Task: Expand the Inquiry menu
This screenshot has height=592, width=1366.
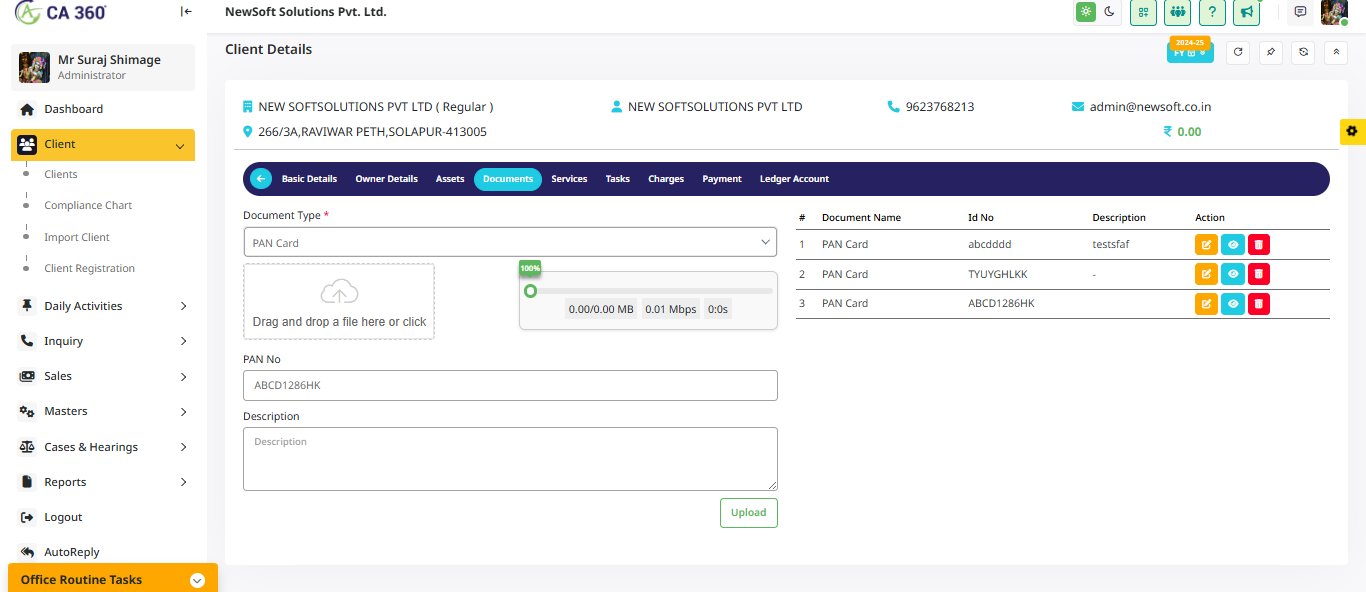Action: pyautogui.click(x=103, y=341)
